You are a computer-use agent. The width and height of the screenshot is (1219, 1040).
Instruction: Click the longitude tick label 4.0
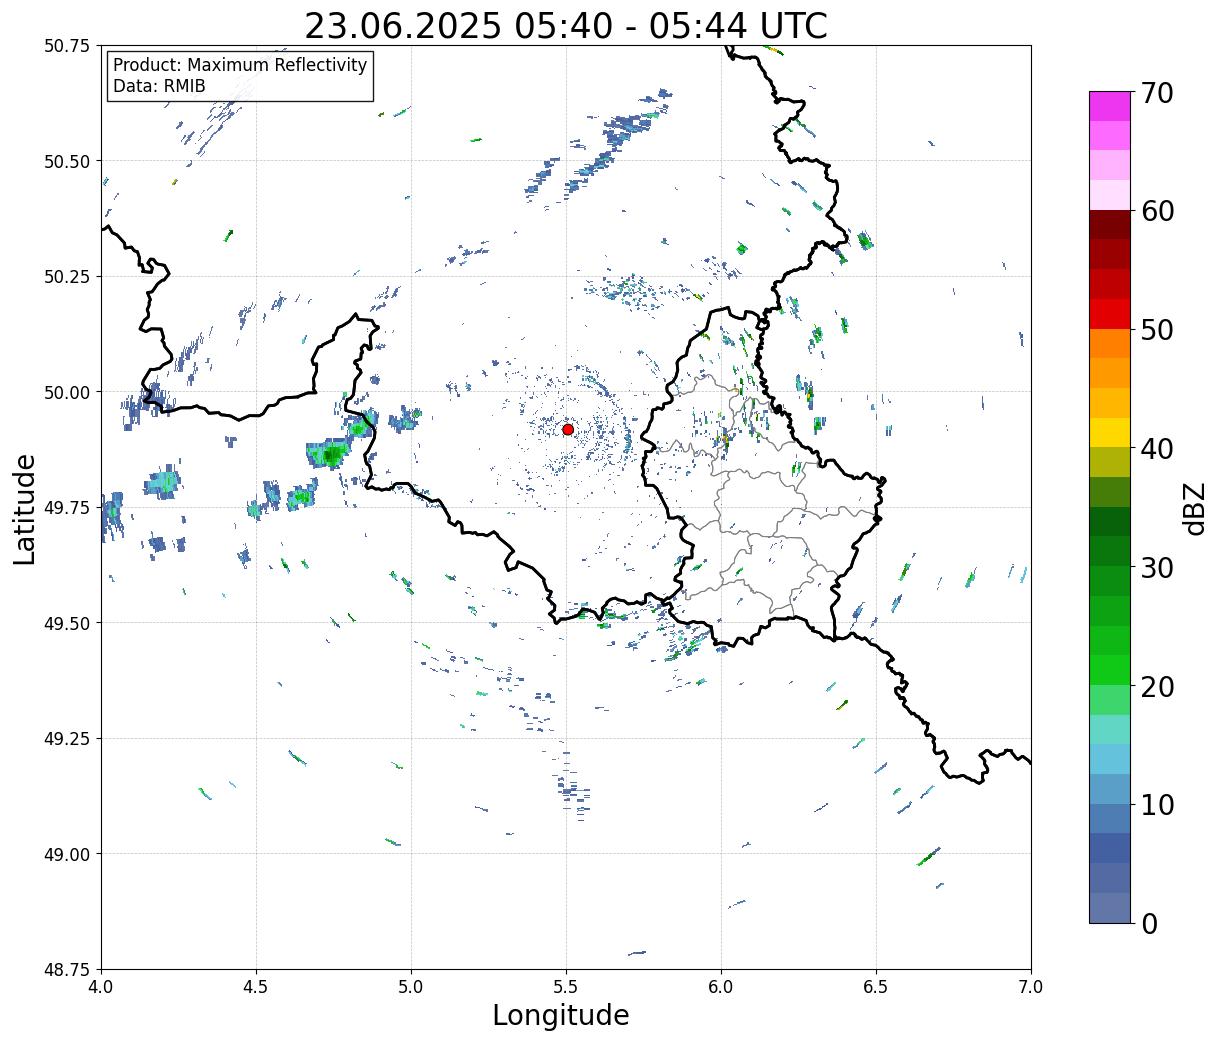click(101, 987)
